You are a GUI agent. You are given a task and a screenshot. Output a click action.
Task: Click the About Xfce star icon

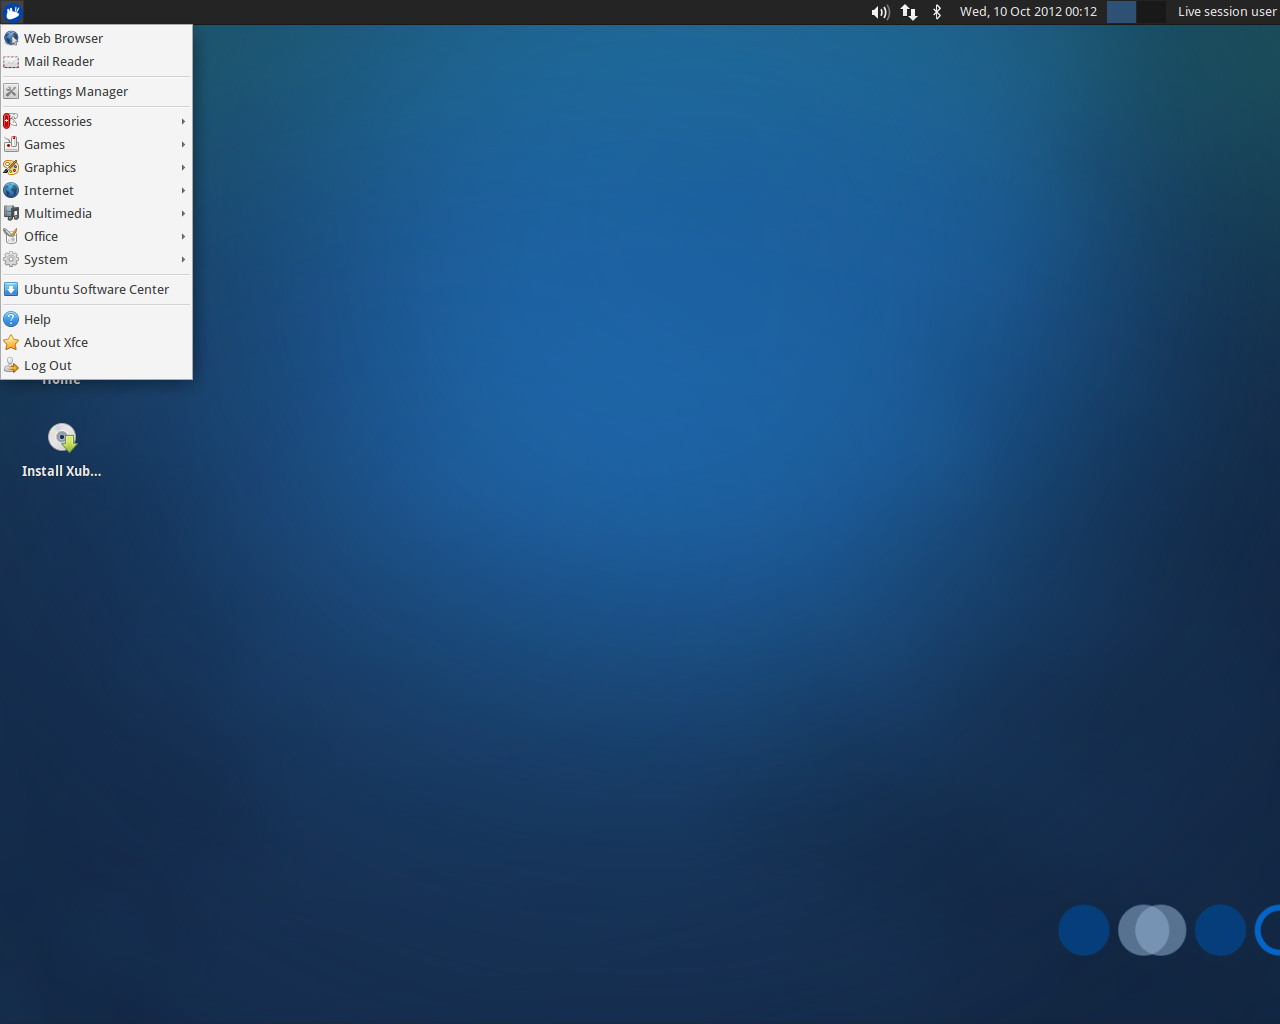point(11,342)
